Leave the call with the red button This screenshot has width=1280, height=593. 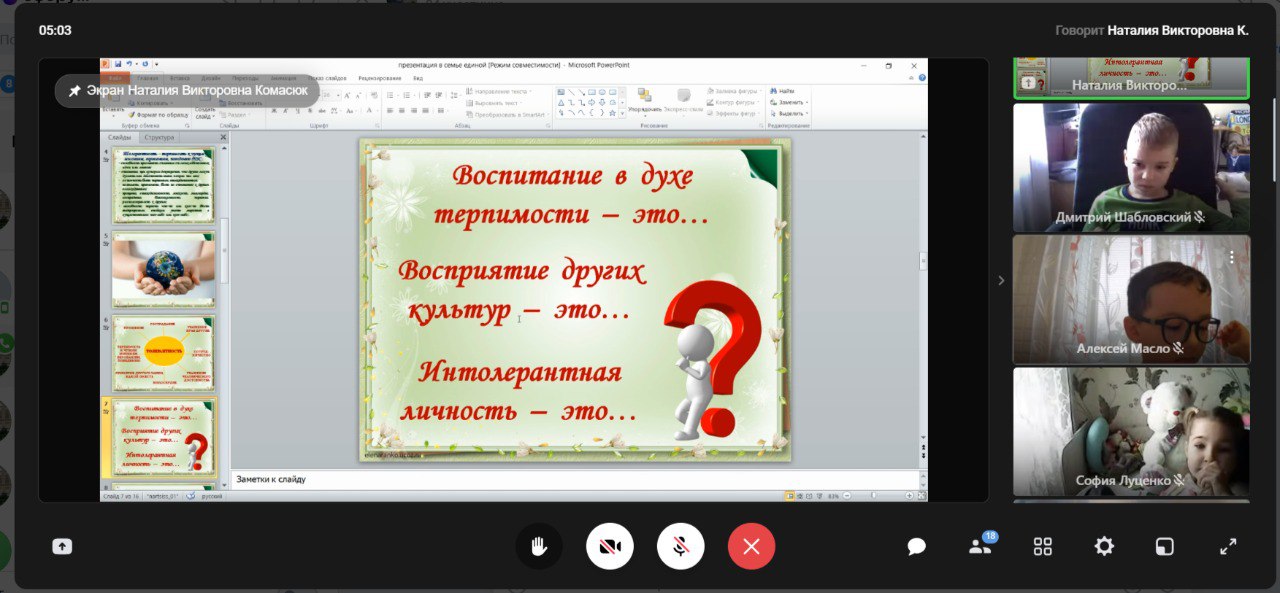tap(751, 546)
